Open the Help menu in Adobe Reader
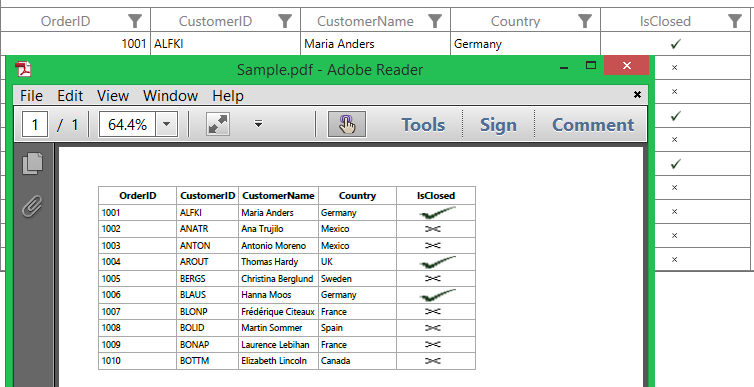 pos(228,96)
